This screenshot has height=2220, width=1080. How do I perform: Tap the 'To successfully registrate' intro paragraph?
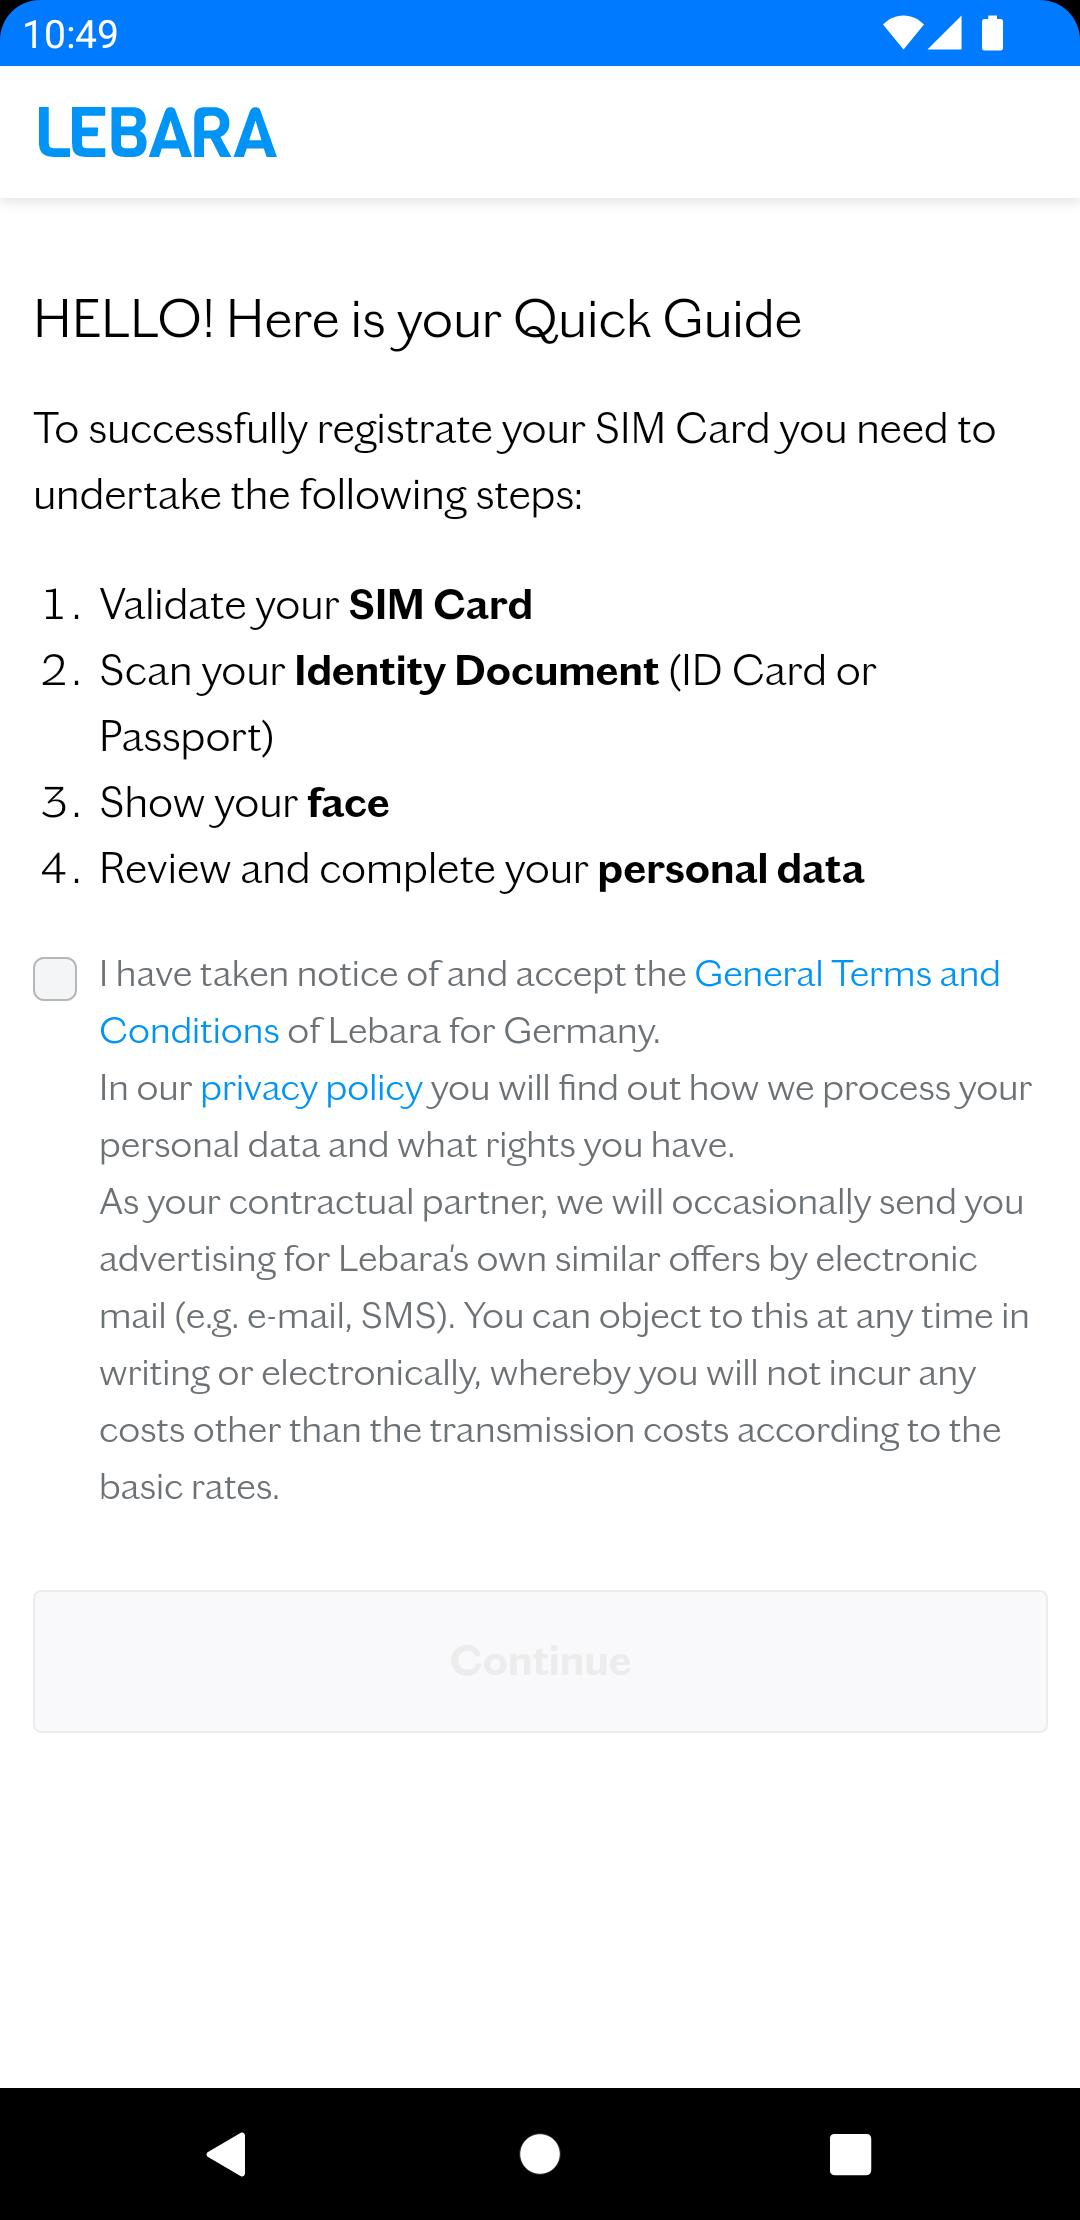(x=514, y=461)
